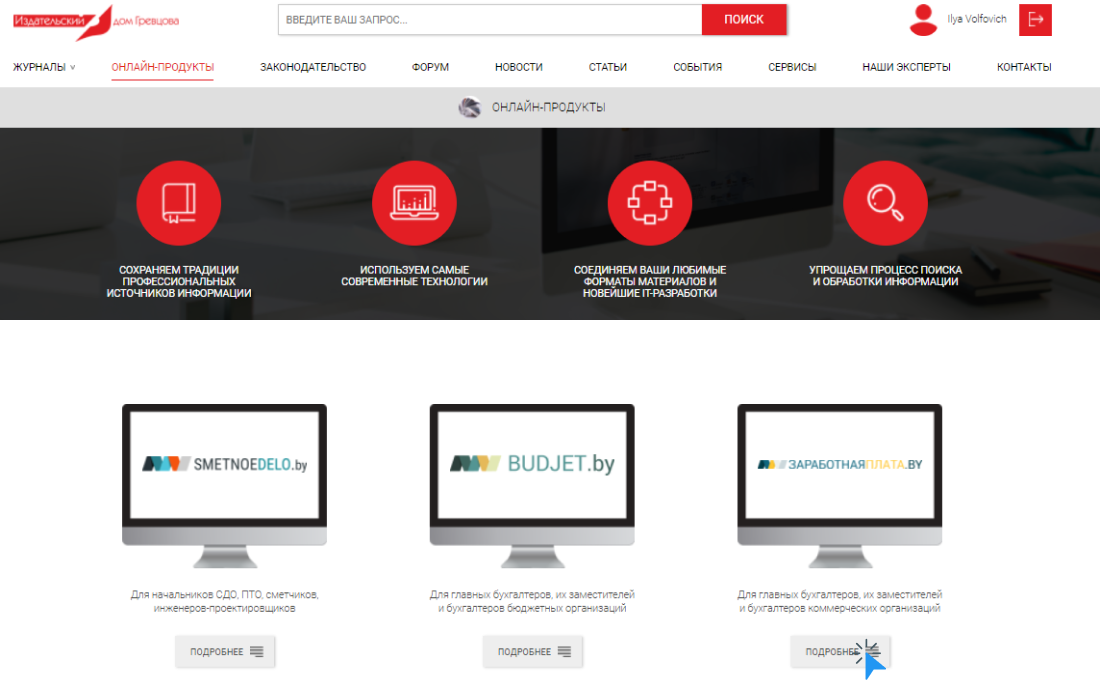Click Подробнее under BUDJET.by
Image resolution: width=1100 pixels, height=680 pixels.
coord(533,651)
